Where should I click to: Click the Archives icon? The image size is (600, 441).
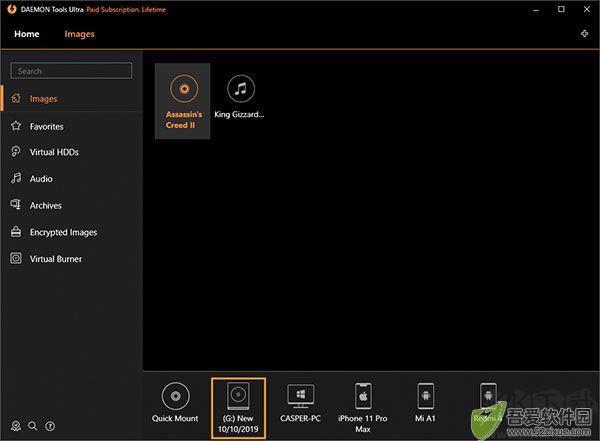coord(16,205)
